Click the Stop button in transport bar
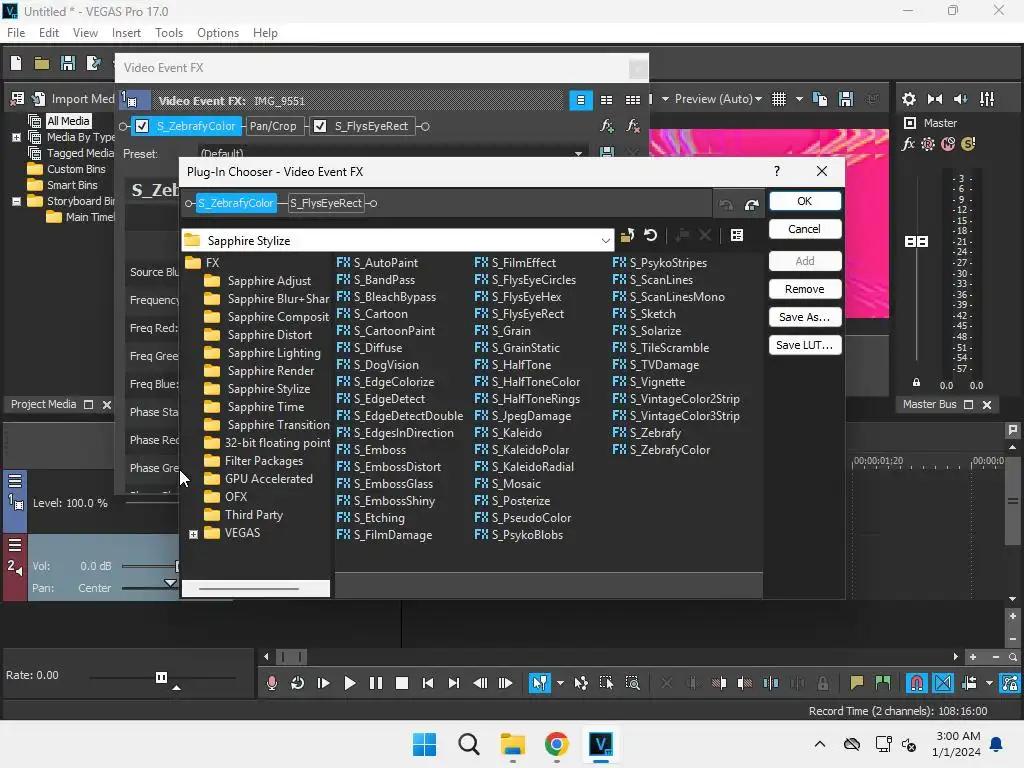Viewport: 1024px width, 768px height. point(402,683)
